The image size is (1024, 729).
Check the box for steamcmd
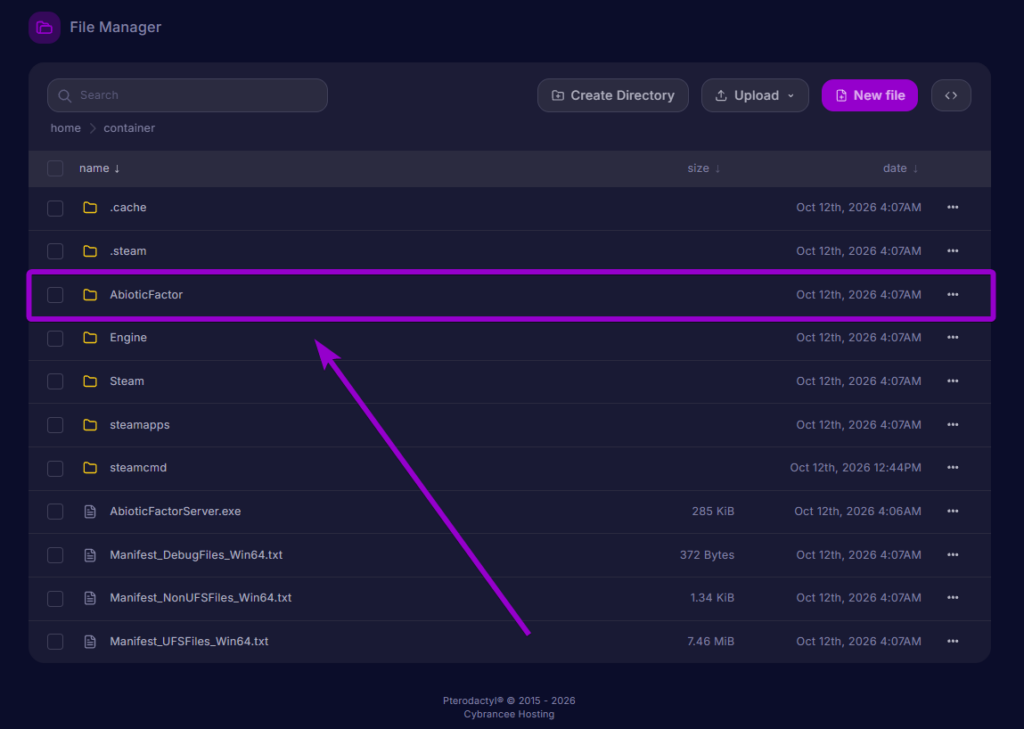(x=56, y=468)
